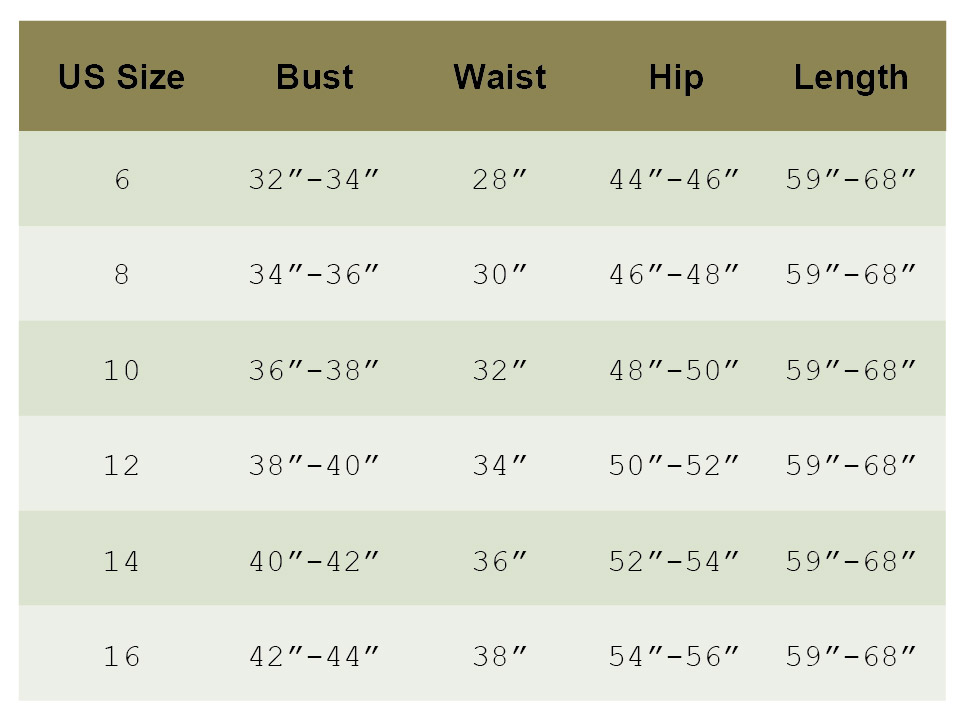Click the US size 8 cell
This screenshot has height=721, width=964.
121,275
